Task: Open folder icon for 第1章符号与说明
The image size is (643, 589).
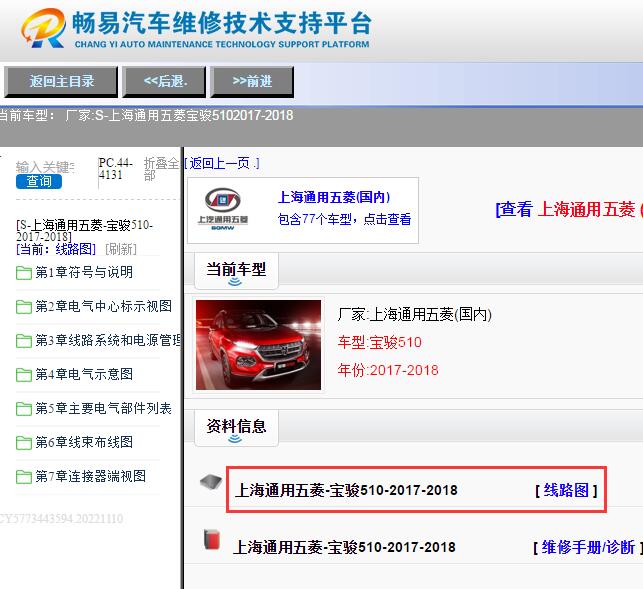Action: 24,273
